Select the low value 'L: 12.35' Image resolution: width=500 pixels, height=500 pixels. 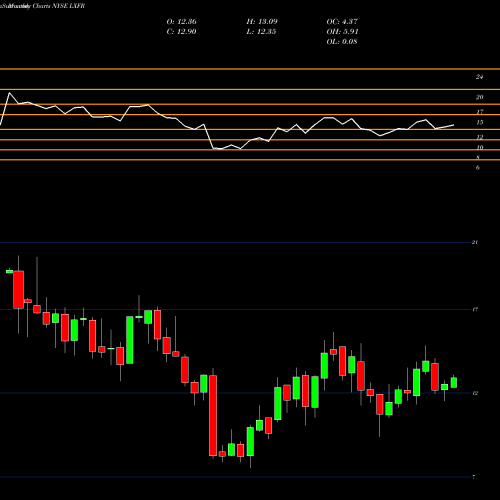[261, 32]
